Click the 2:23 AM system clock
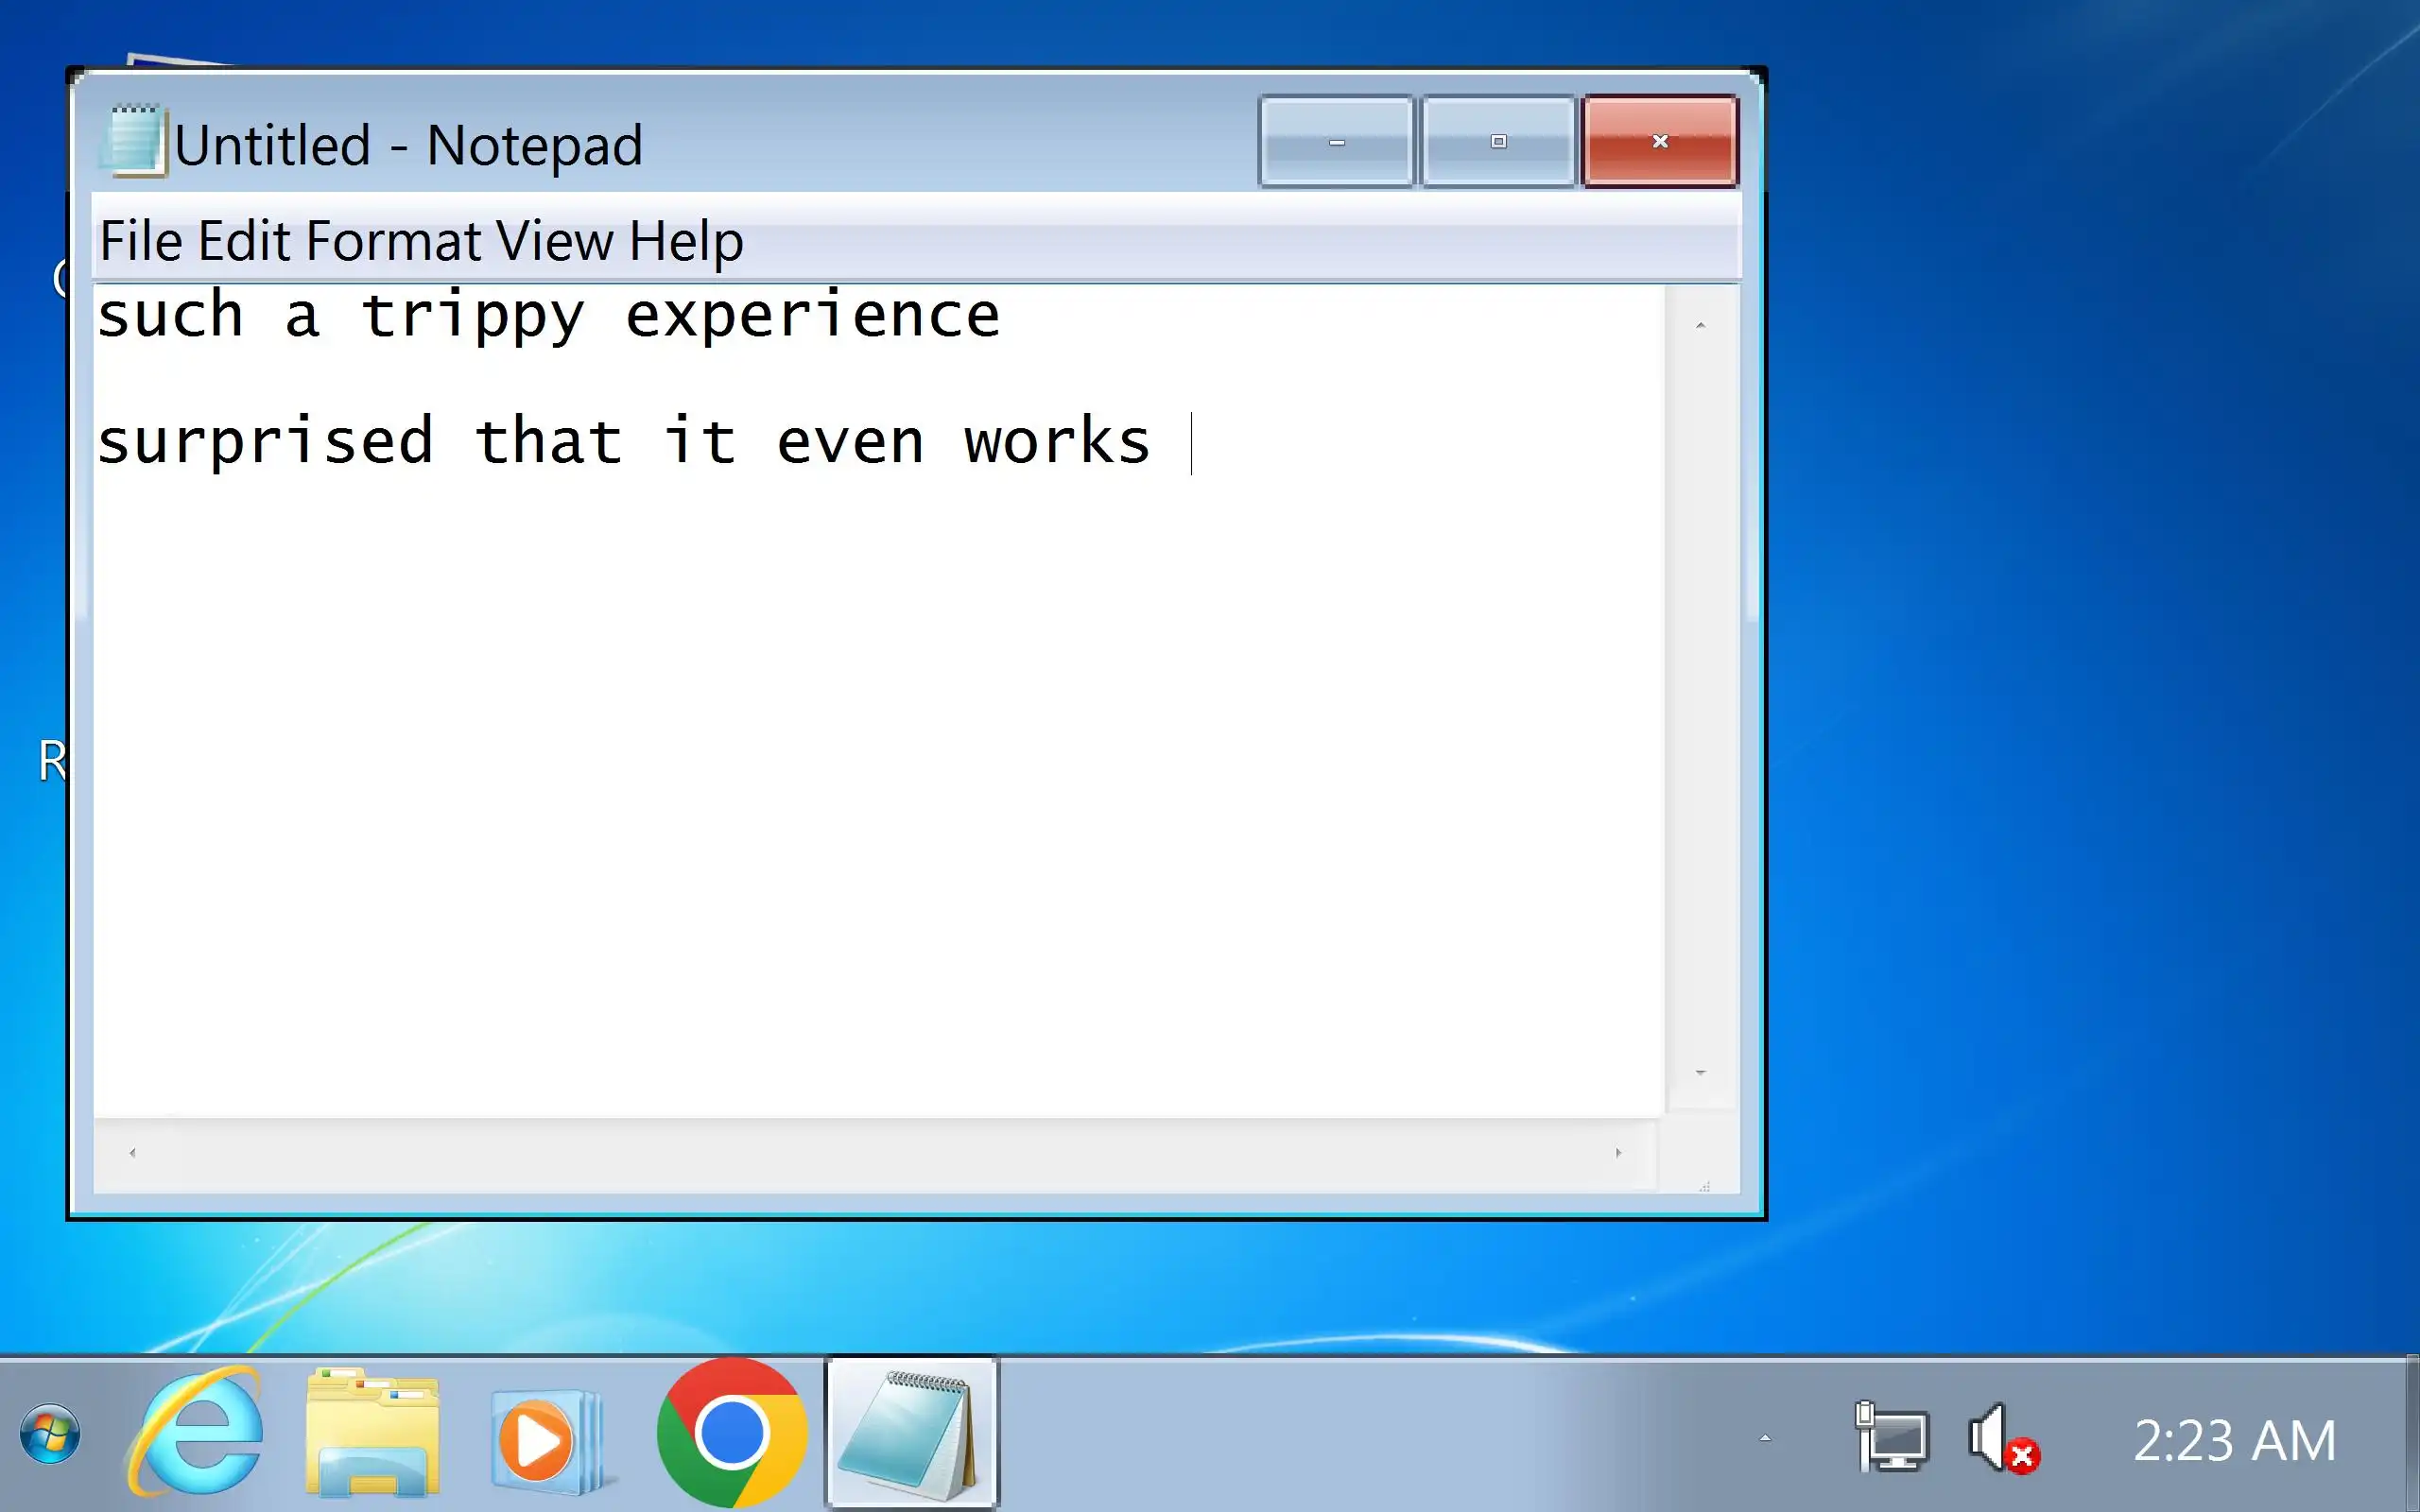 coord(2234,1440)
